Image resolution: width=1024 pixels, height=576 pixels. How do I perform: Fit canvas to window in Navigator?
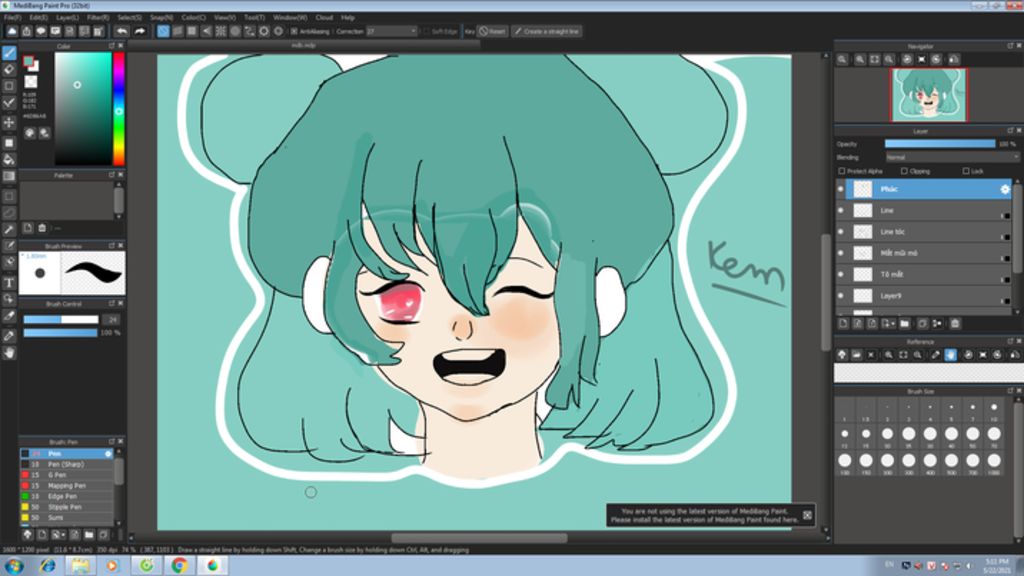pyautogui.click(x=874, y=59)
